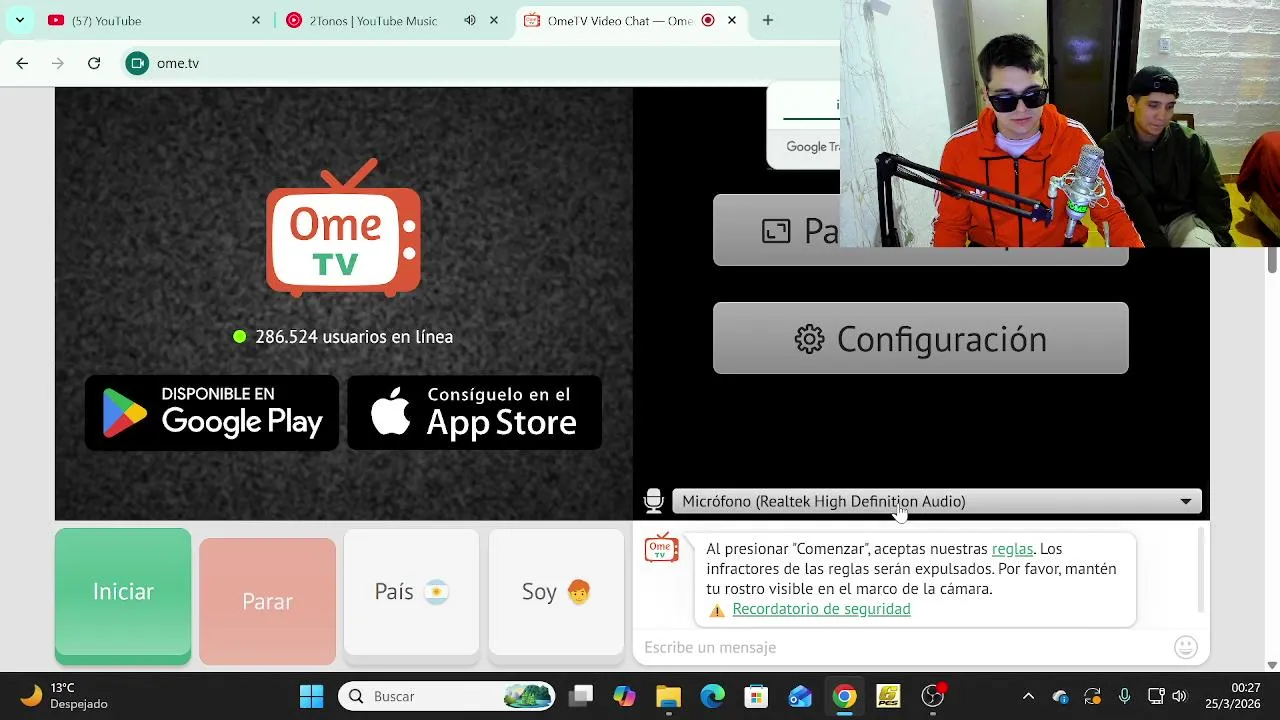Click the camera-in-use icon in the address bar
The width and height of the screenshot is (1280, 720).
point(137,63)
